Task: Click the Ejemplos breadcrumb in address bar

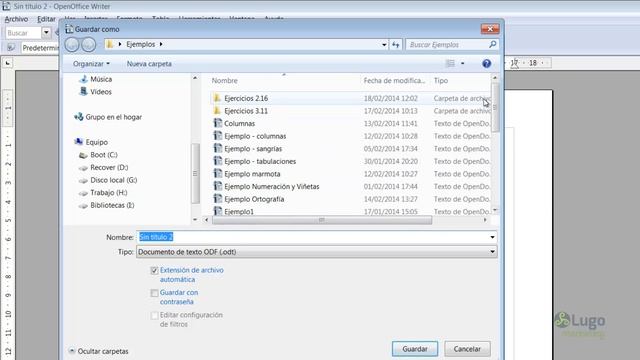Action: (140, 44)
